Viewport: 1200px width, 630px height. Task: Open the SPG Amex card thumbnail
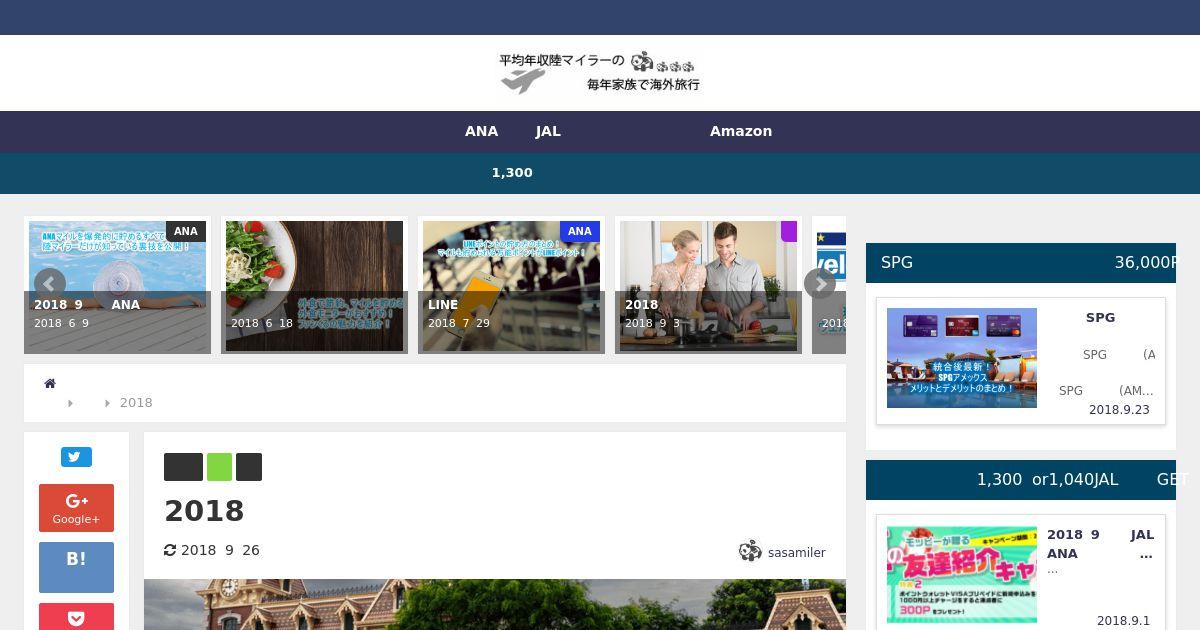(962, 358)
